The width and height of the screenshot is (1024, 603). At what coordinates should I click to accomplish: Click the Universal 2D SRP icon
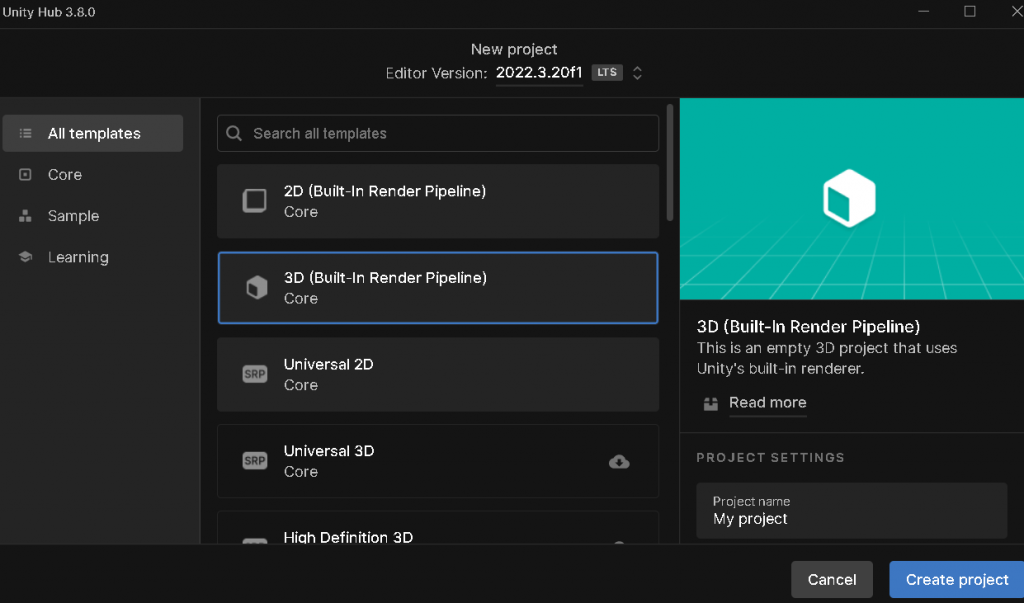tap(255, 374)
